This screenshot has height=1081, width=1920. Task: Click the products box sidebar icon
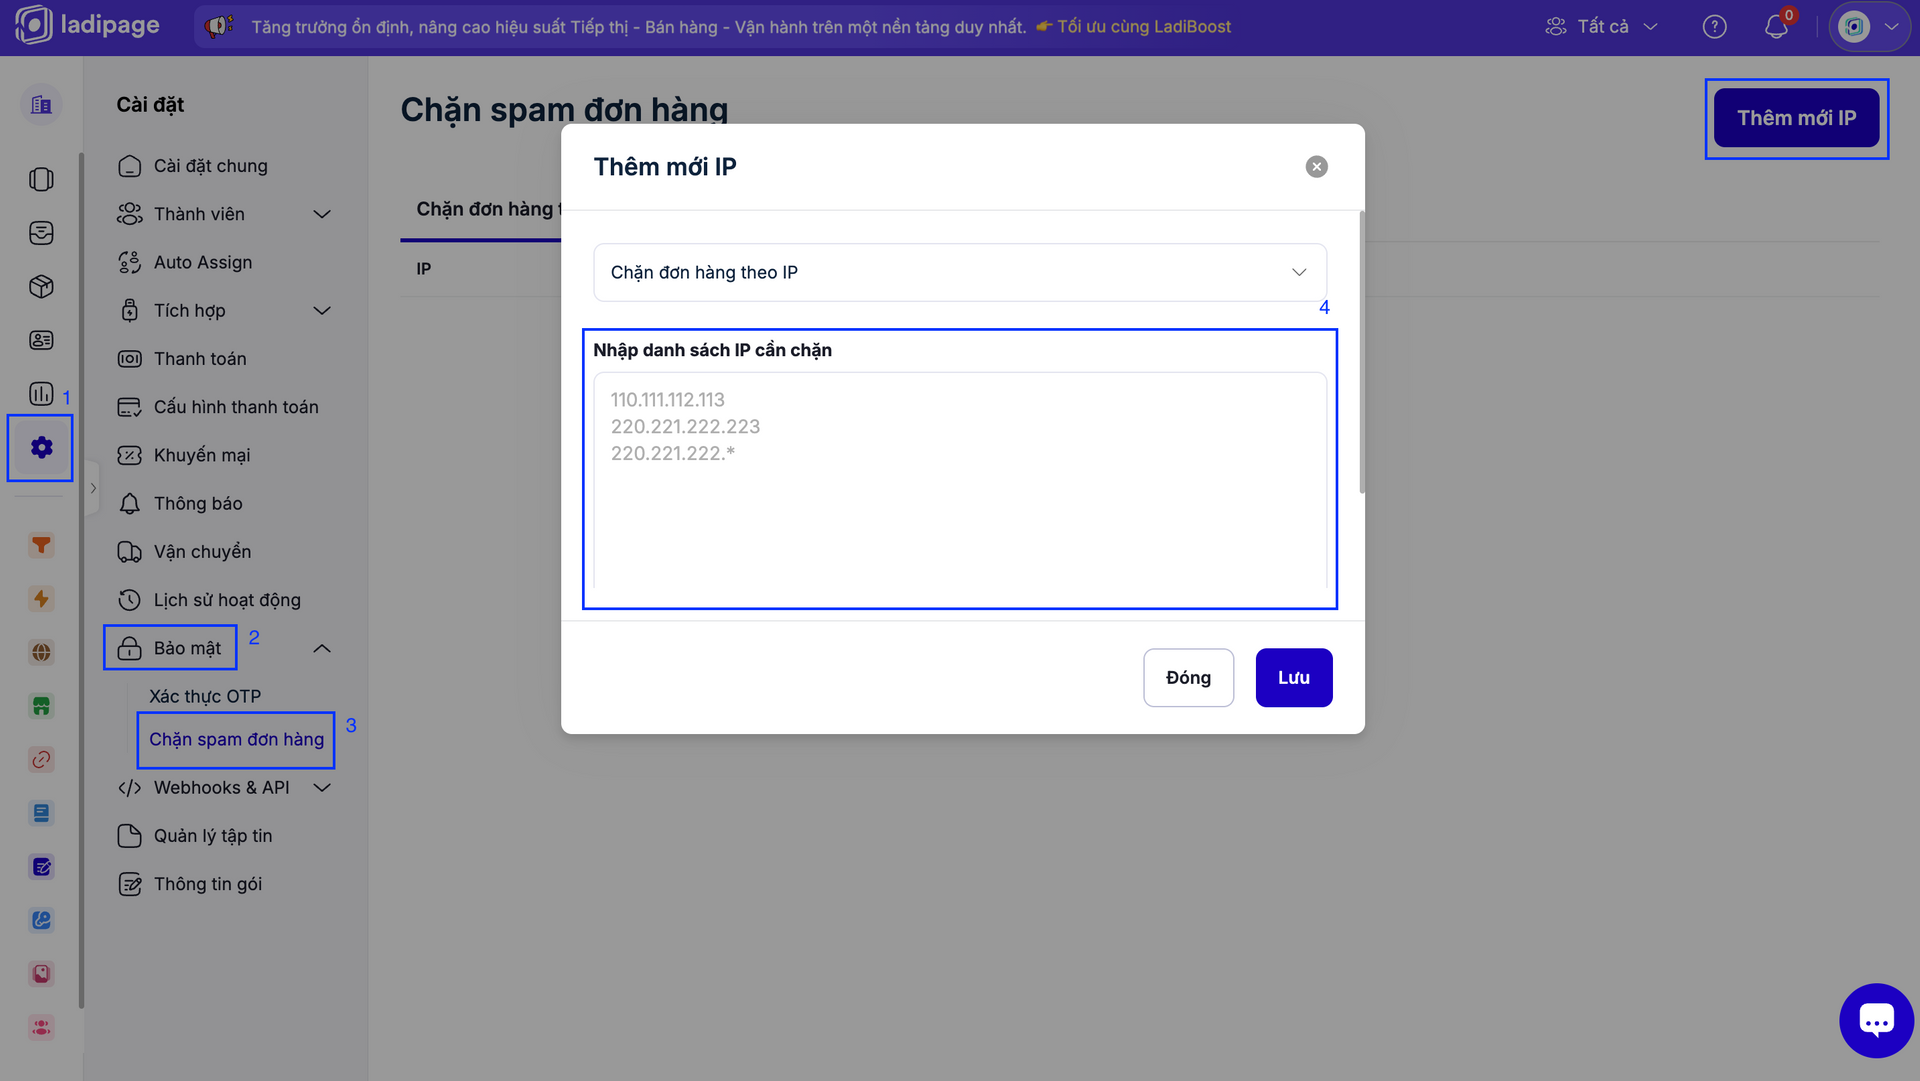tap(41, 287)
